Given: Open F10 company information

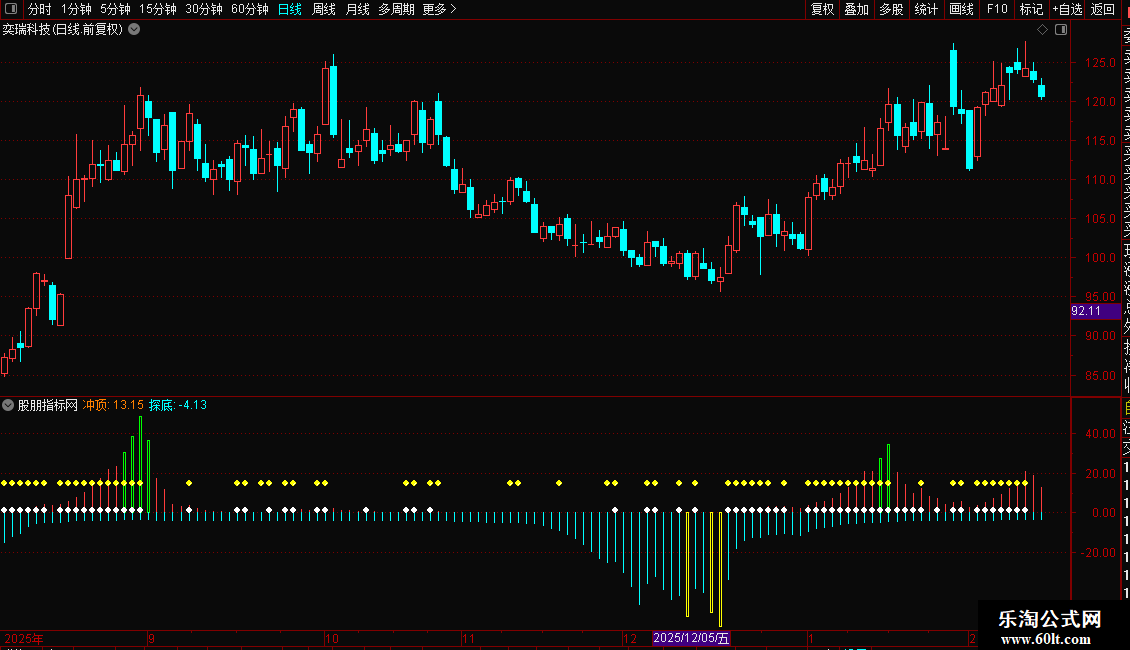Looking at the screenshot, I should coord(997,9).
